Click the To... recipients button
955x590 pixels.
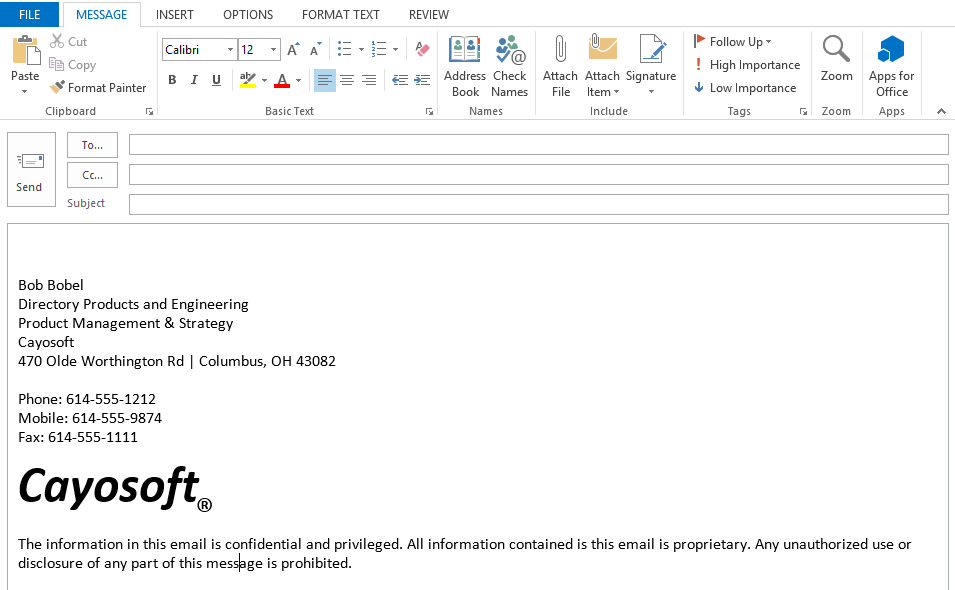92,145
